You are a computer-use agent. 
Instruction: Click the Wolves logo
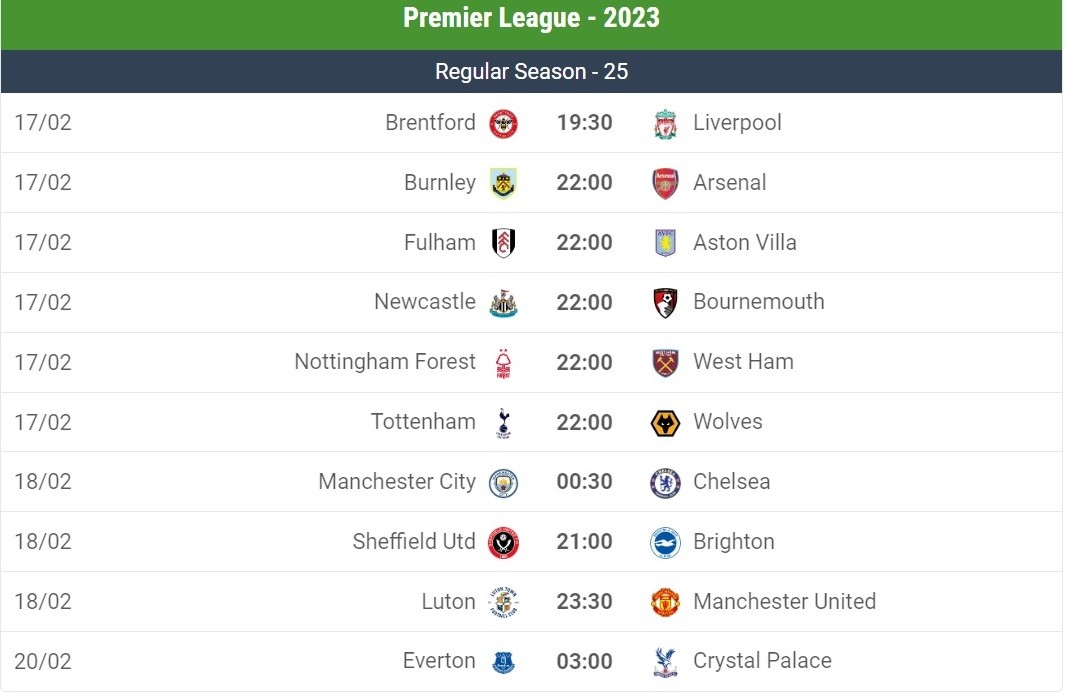(x=665, y=423)
